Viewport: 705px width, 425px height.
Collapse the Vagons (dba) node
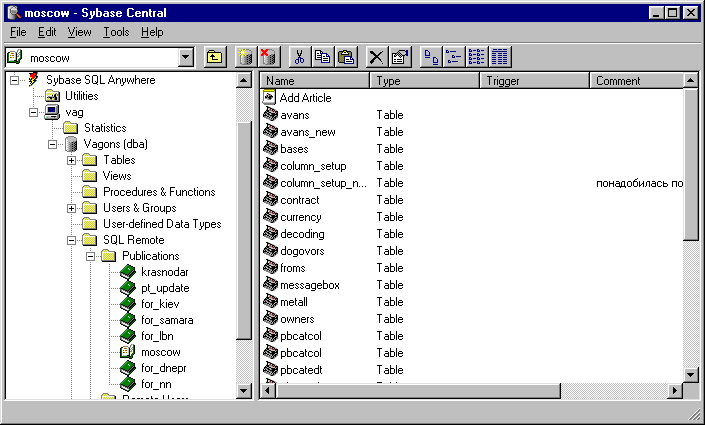(x=53, y=144)
